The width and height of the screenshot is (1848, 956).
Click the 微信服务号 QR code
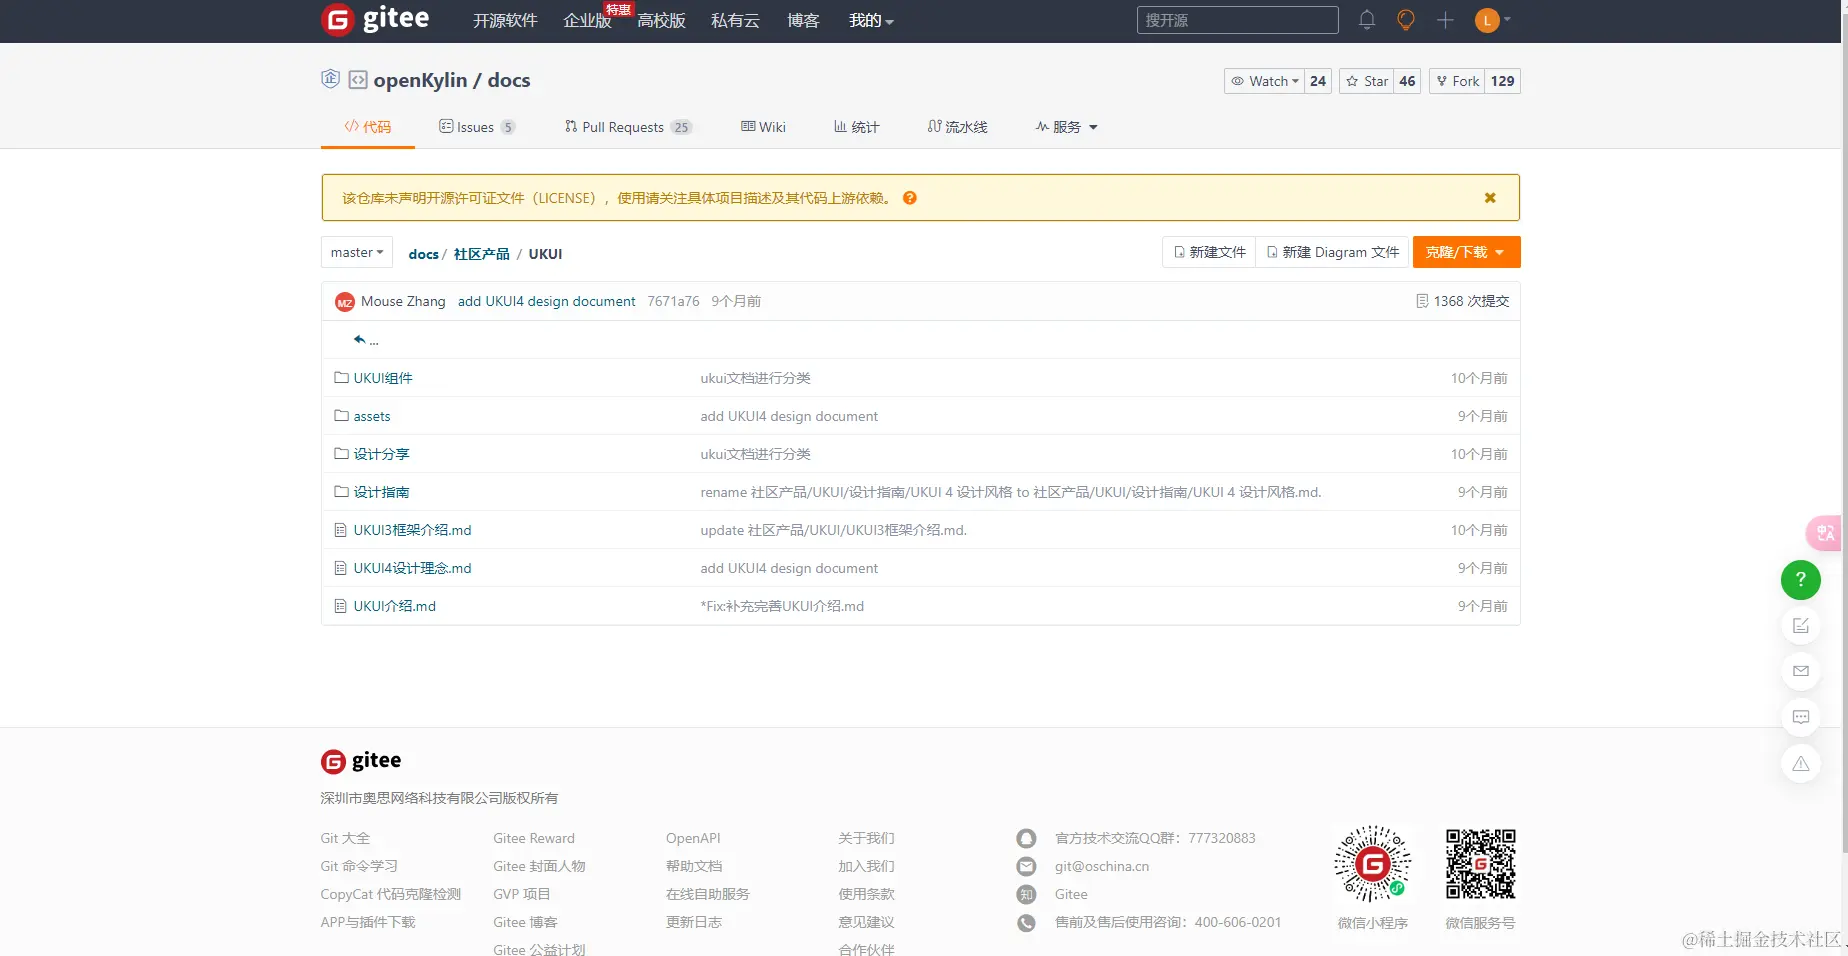1481,864
